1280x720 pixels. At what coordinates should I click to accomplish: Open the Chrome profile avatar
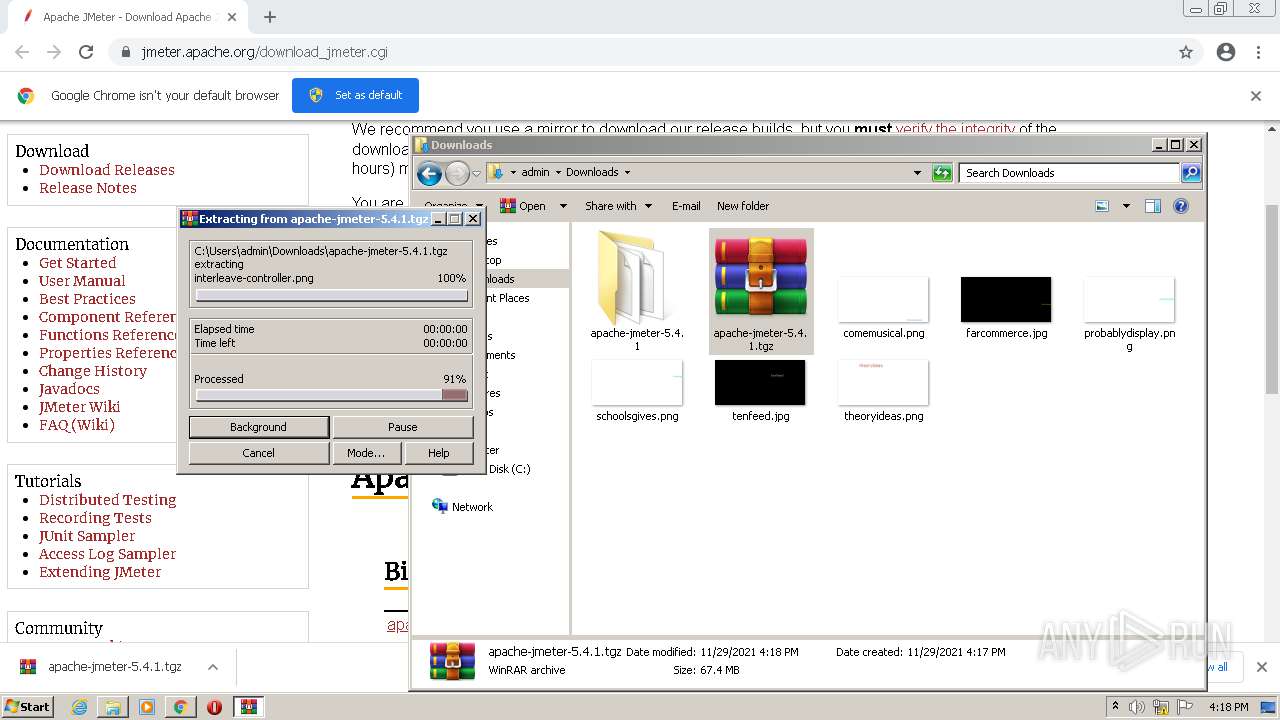[x=1226, y=52]
